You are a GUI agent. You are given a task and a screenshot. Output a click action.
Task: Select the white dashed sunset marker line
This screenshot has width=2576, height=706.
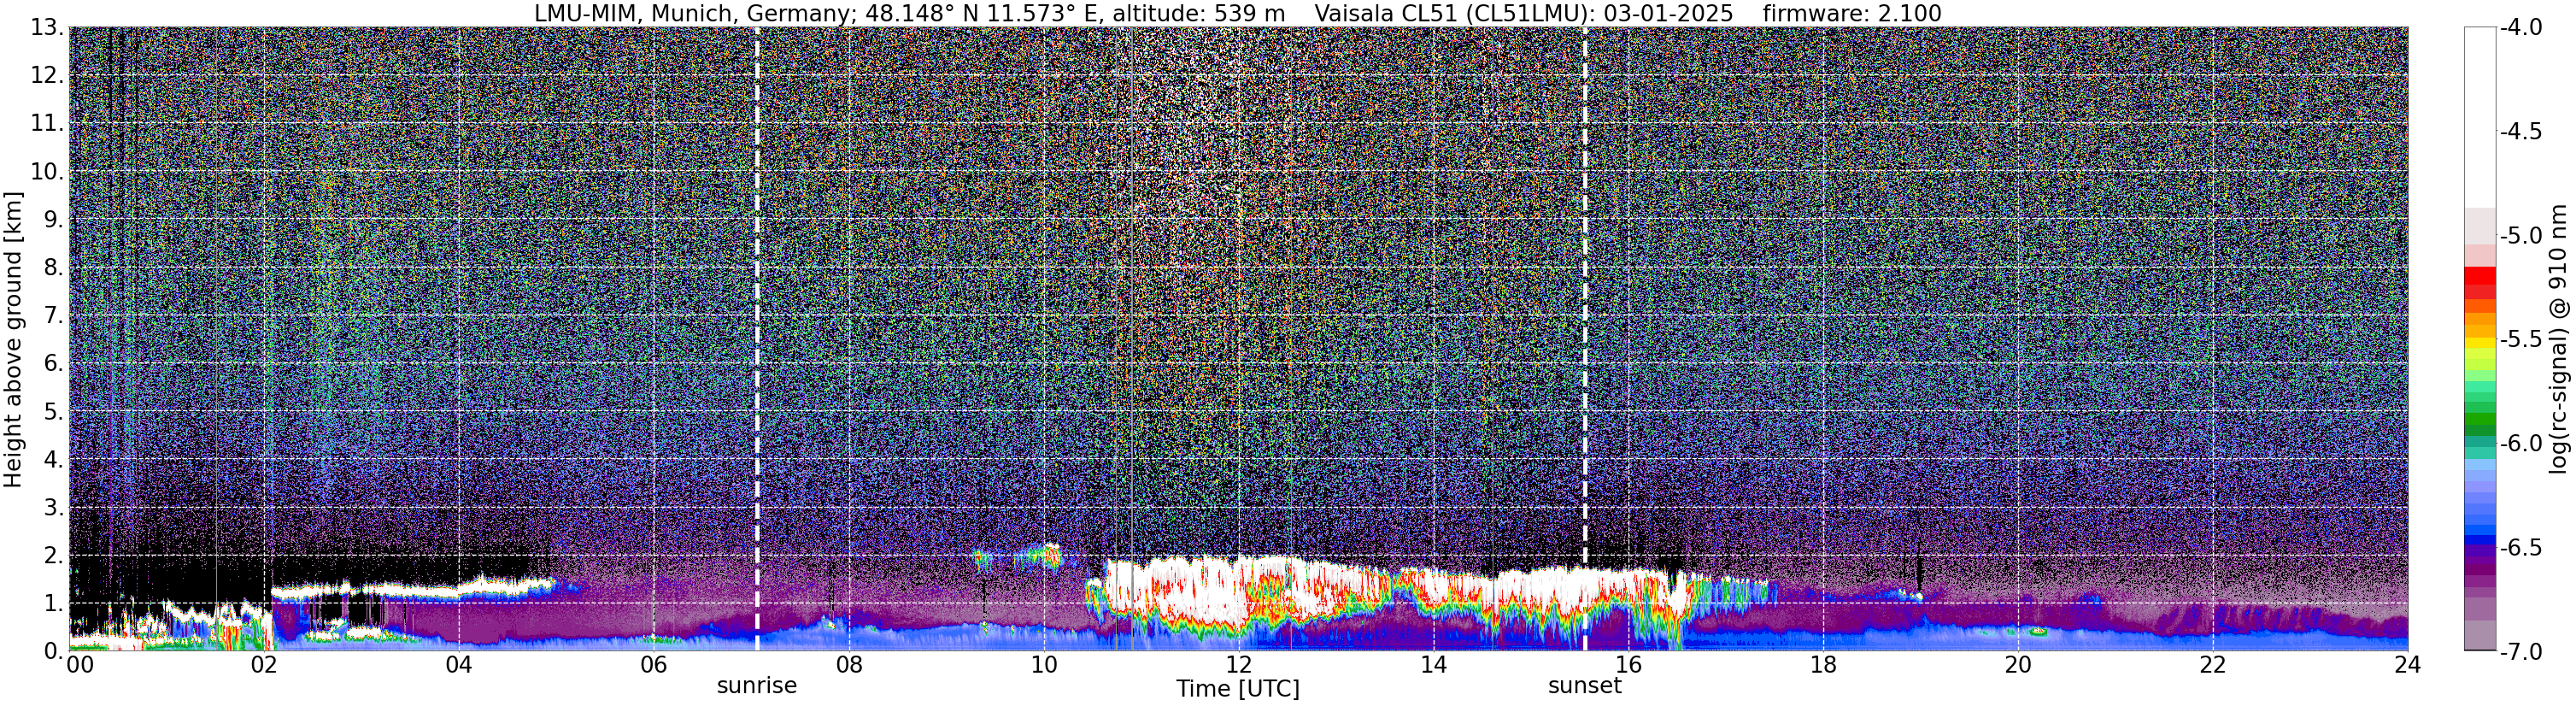(x=1585, y=339)
